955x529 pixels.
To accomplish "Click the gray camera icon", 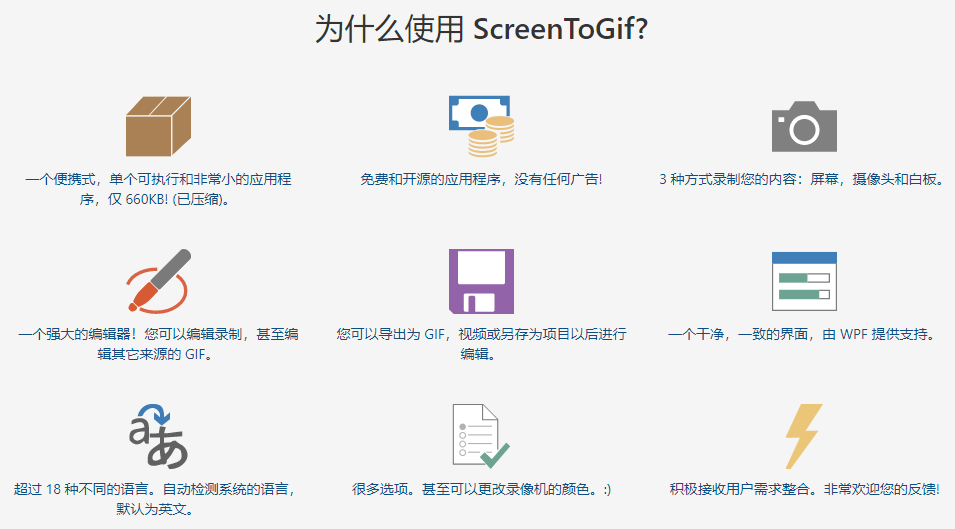I will click(804, 126).
